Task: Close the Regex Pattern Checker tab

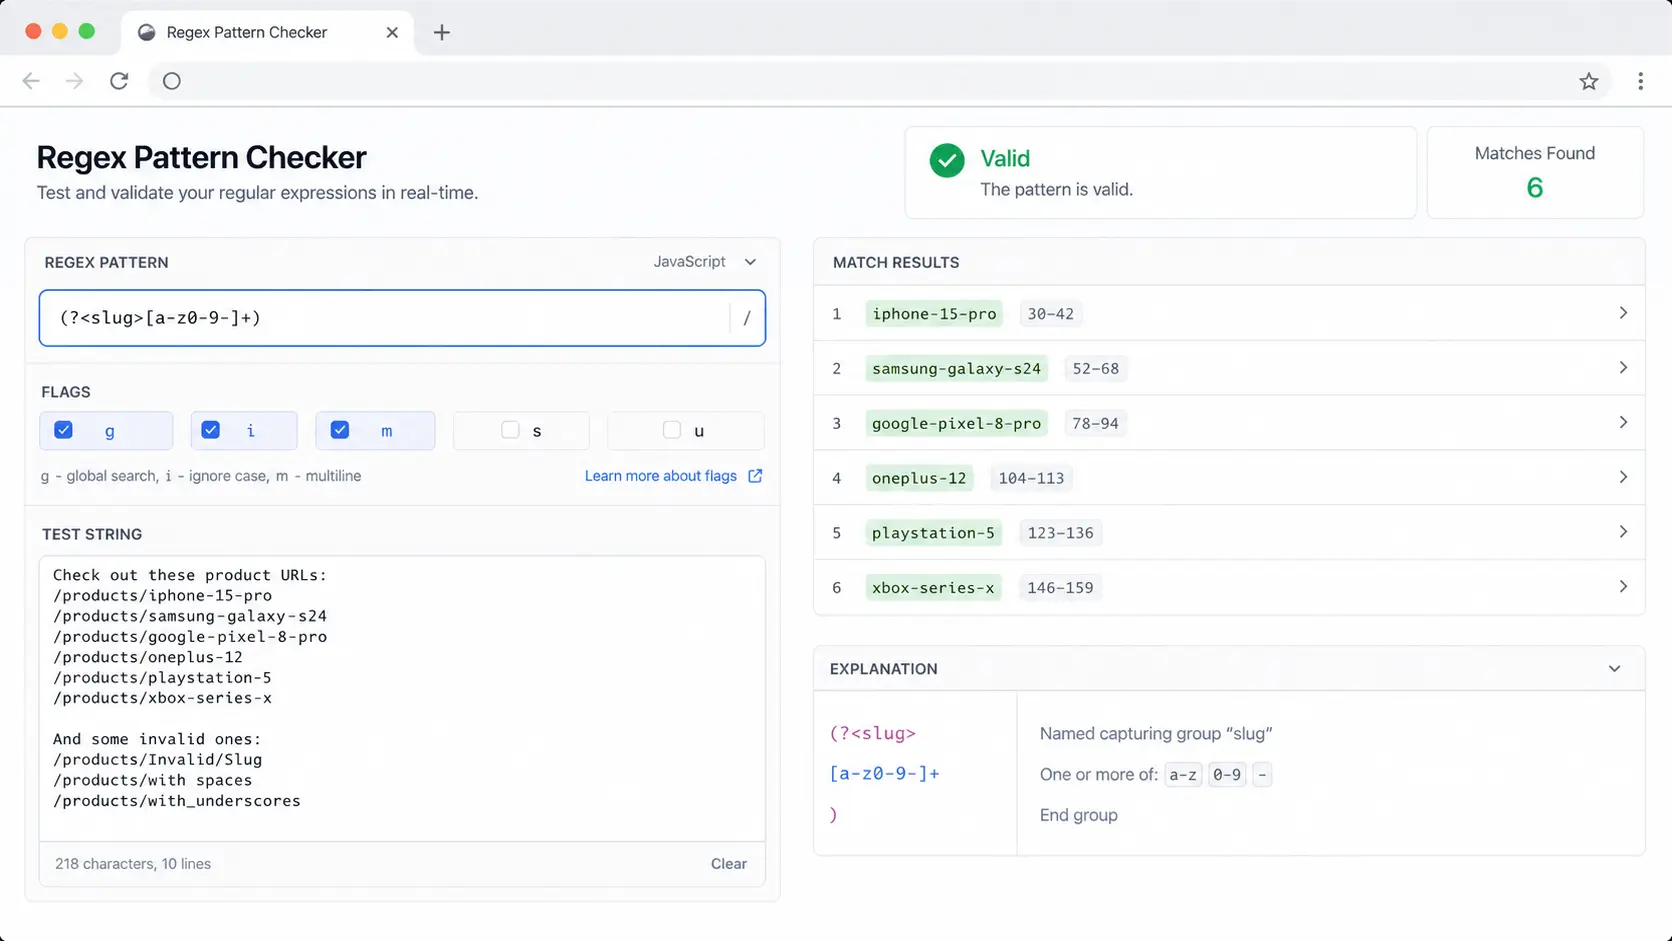Action: pos(392,32)
